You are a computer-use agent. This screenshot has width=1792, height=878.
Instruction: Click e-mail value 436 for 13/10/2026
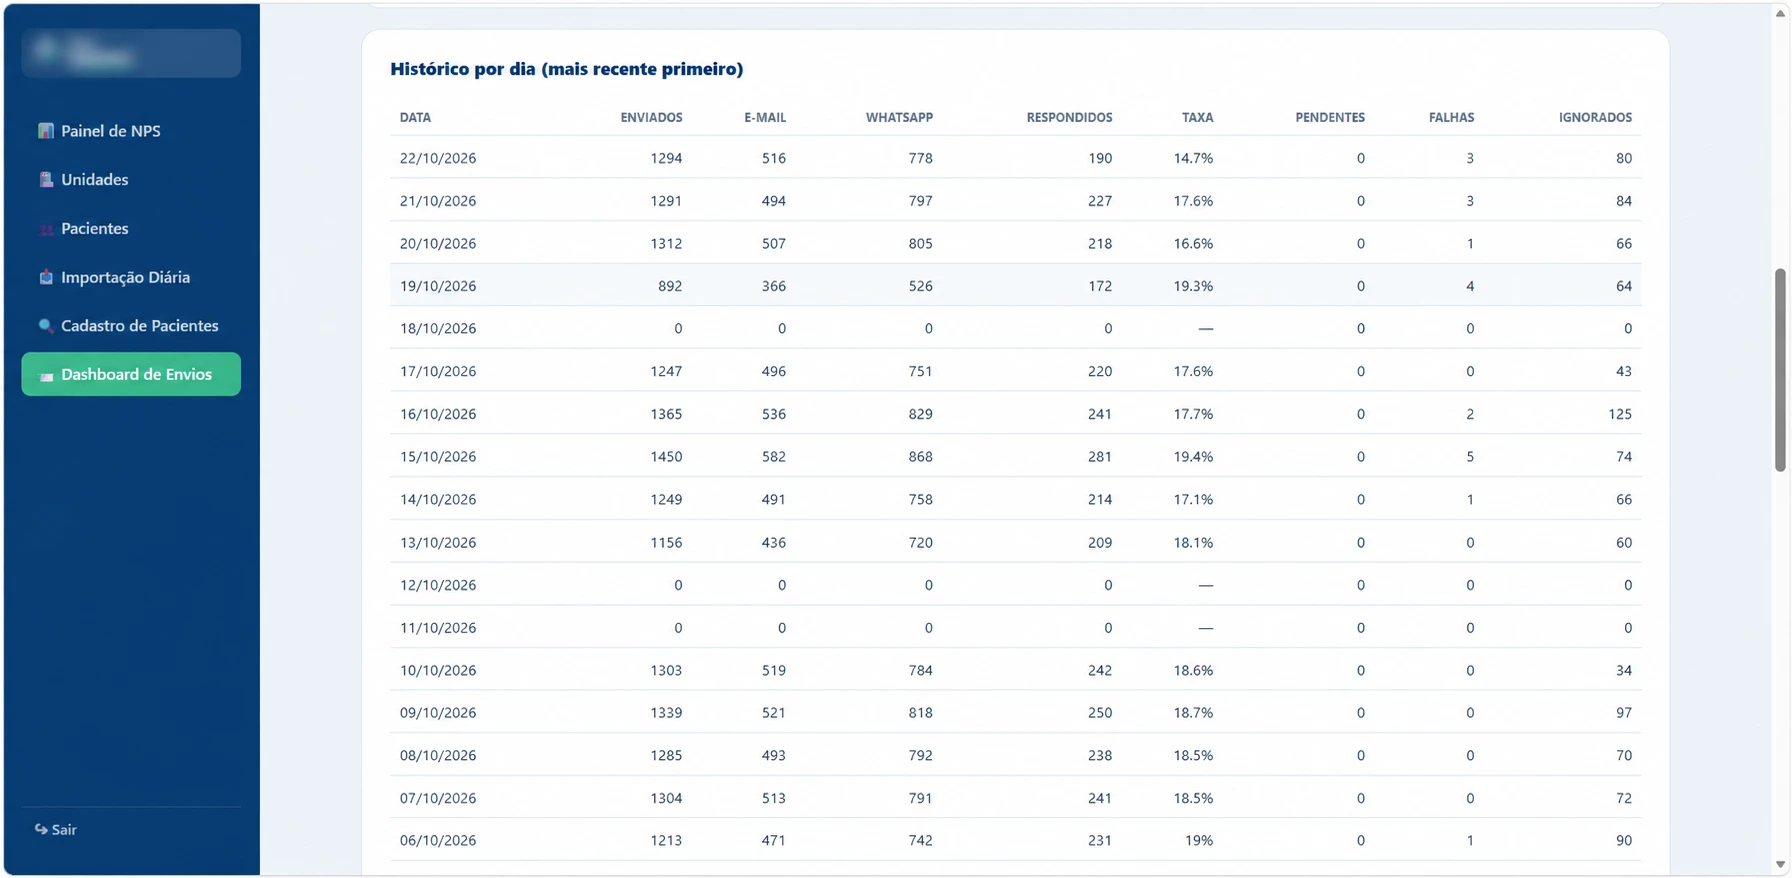pos(774,543)
